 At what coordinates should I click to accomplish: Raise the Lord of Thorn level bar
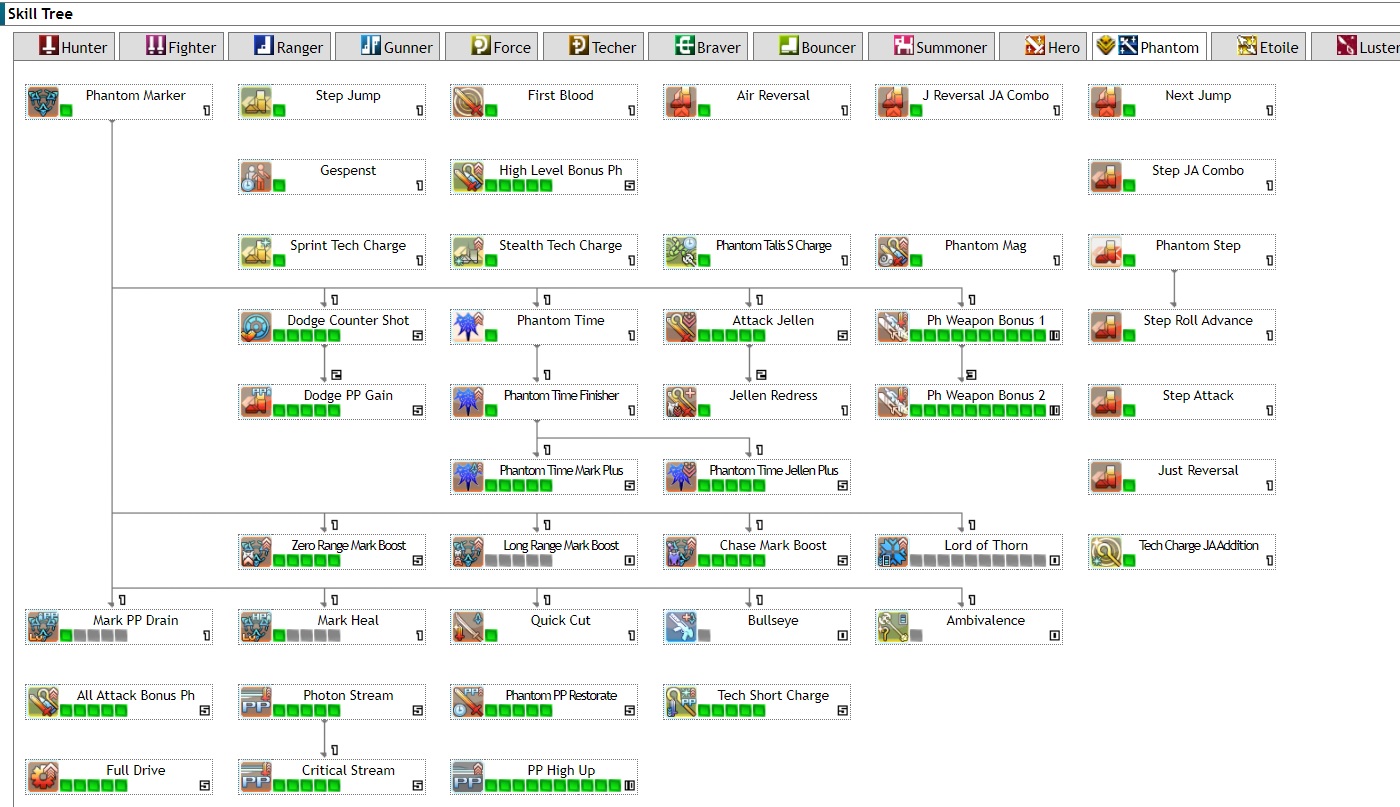pos(977,561)
